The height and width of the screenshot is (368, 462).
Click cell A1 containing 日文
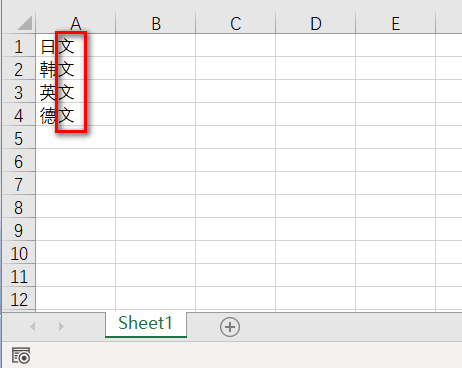[76, 46]
